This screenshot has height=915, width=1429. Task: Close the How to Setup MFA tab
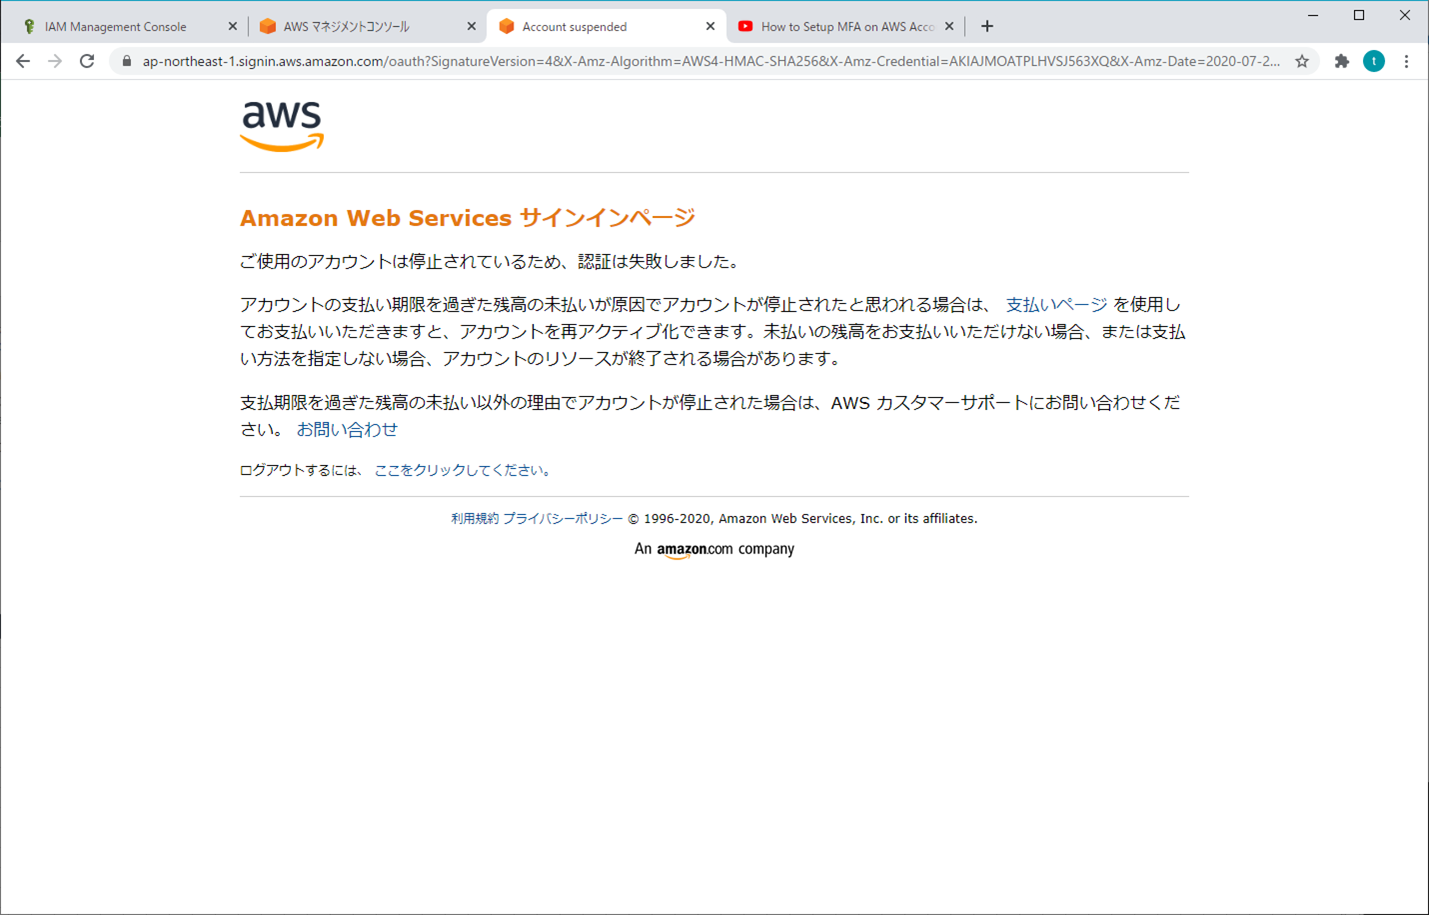pyautogui.click(x=949, y=27)
